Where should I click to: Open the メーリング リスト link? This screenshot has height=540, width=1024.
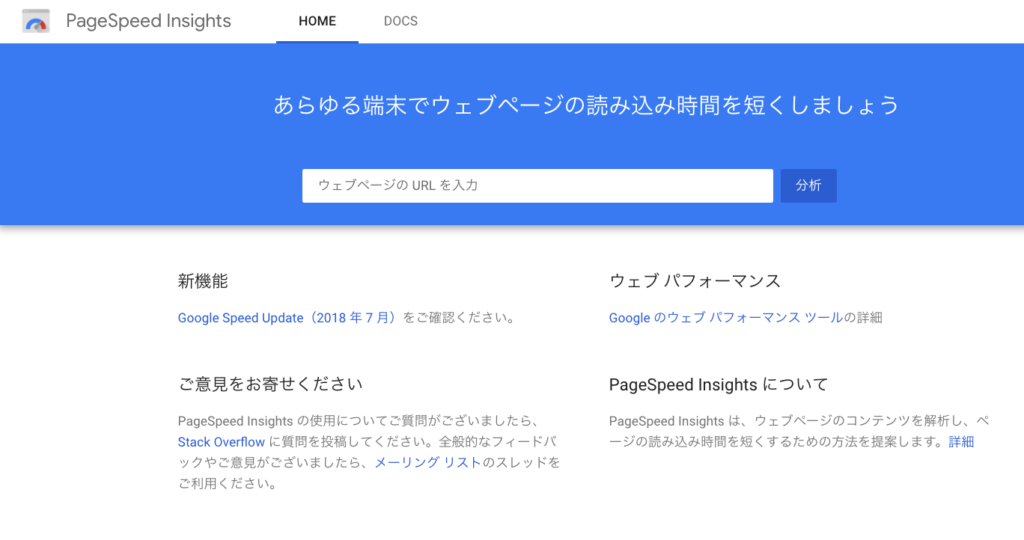click(x=428, y=462)
